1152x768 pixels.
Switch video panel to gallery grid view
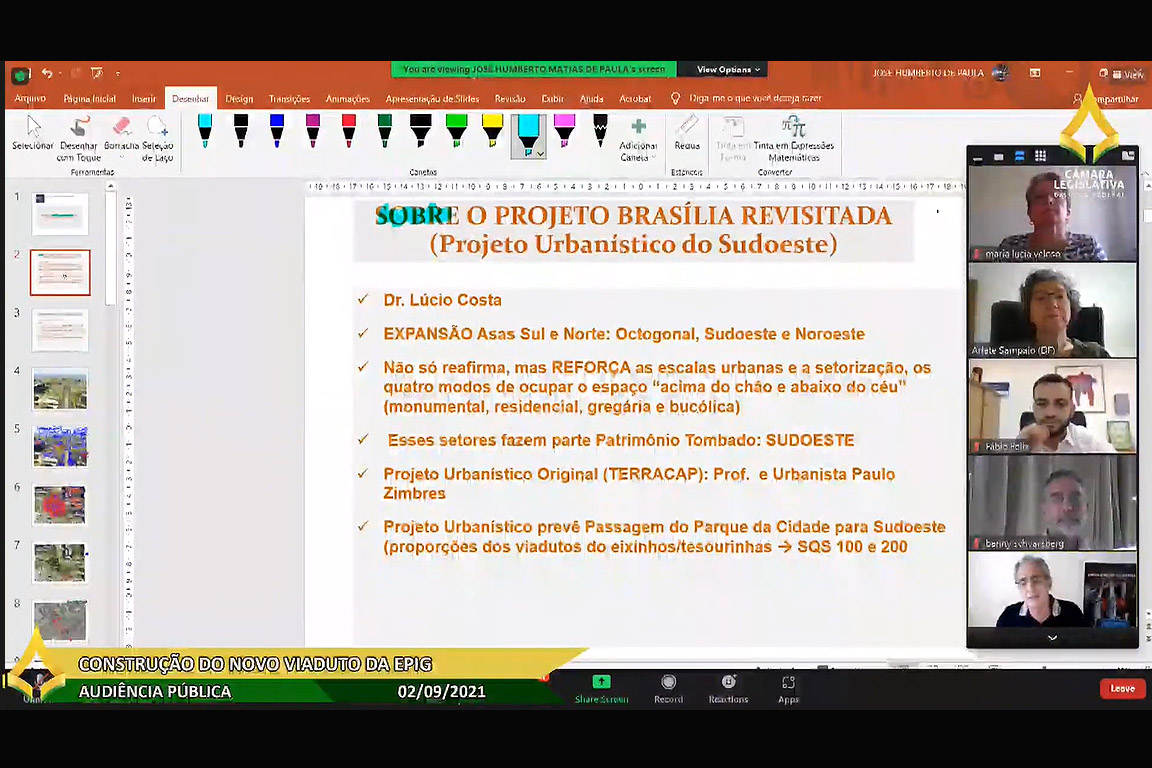[1040, 156]
